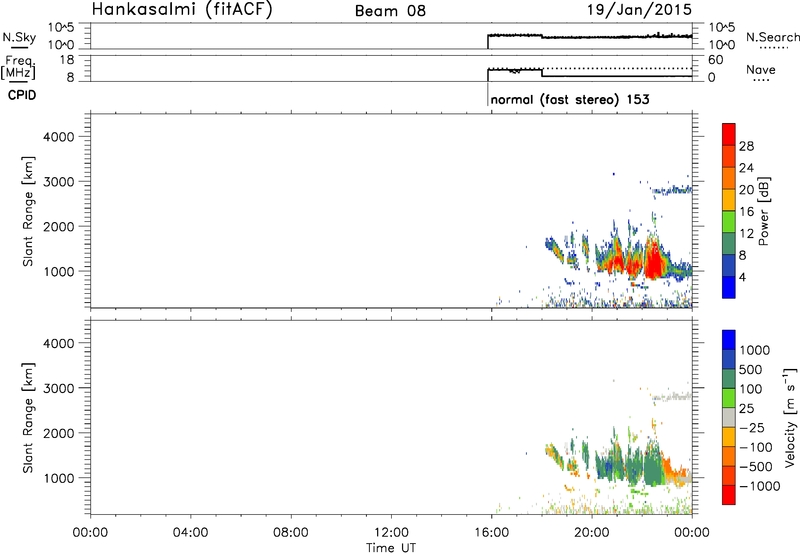Screen dimensions: 800x554
Task: Click the Velocity [m s-1] colorbar label
Action: point(790,417)
